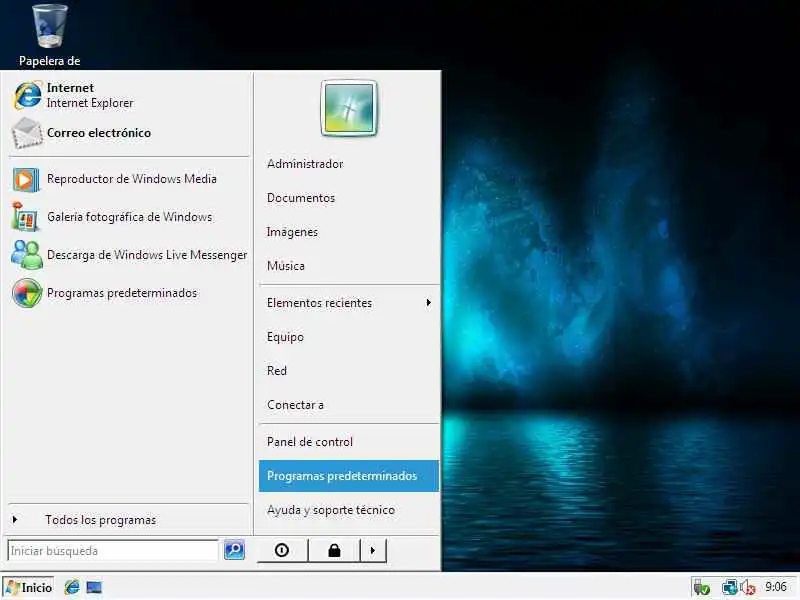Viewport: 800px width, 600px height.
Task: Click the Programas predeterminados icon in left pane
Action: [x=27, y=293]
